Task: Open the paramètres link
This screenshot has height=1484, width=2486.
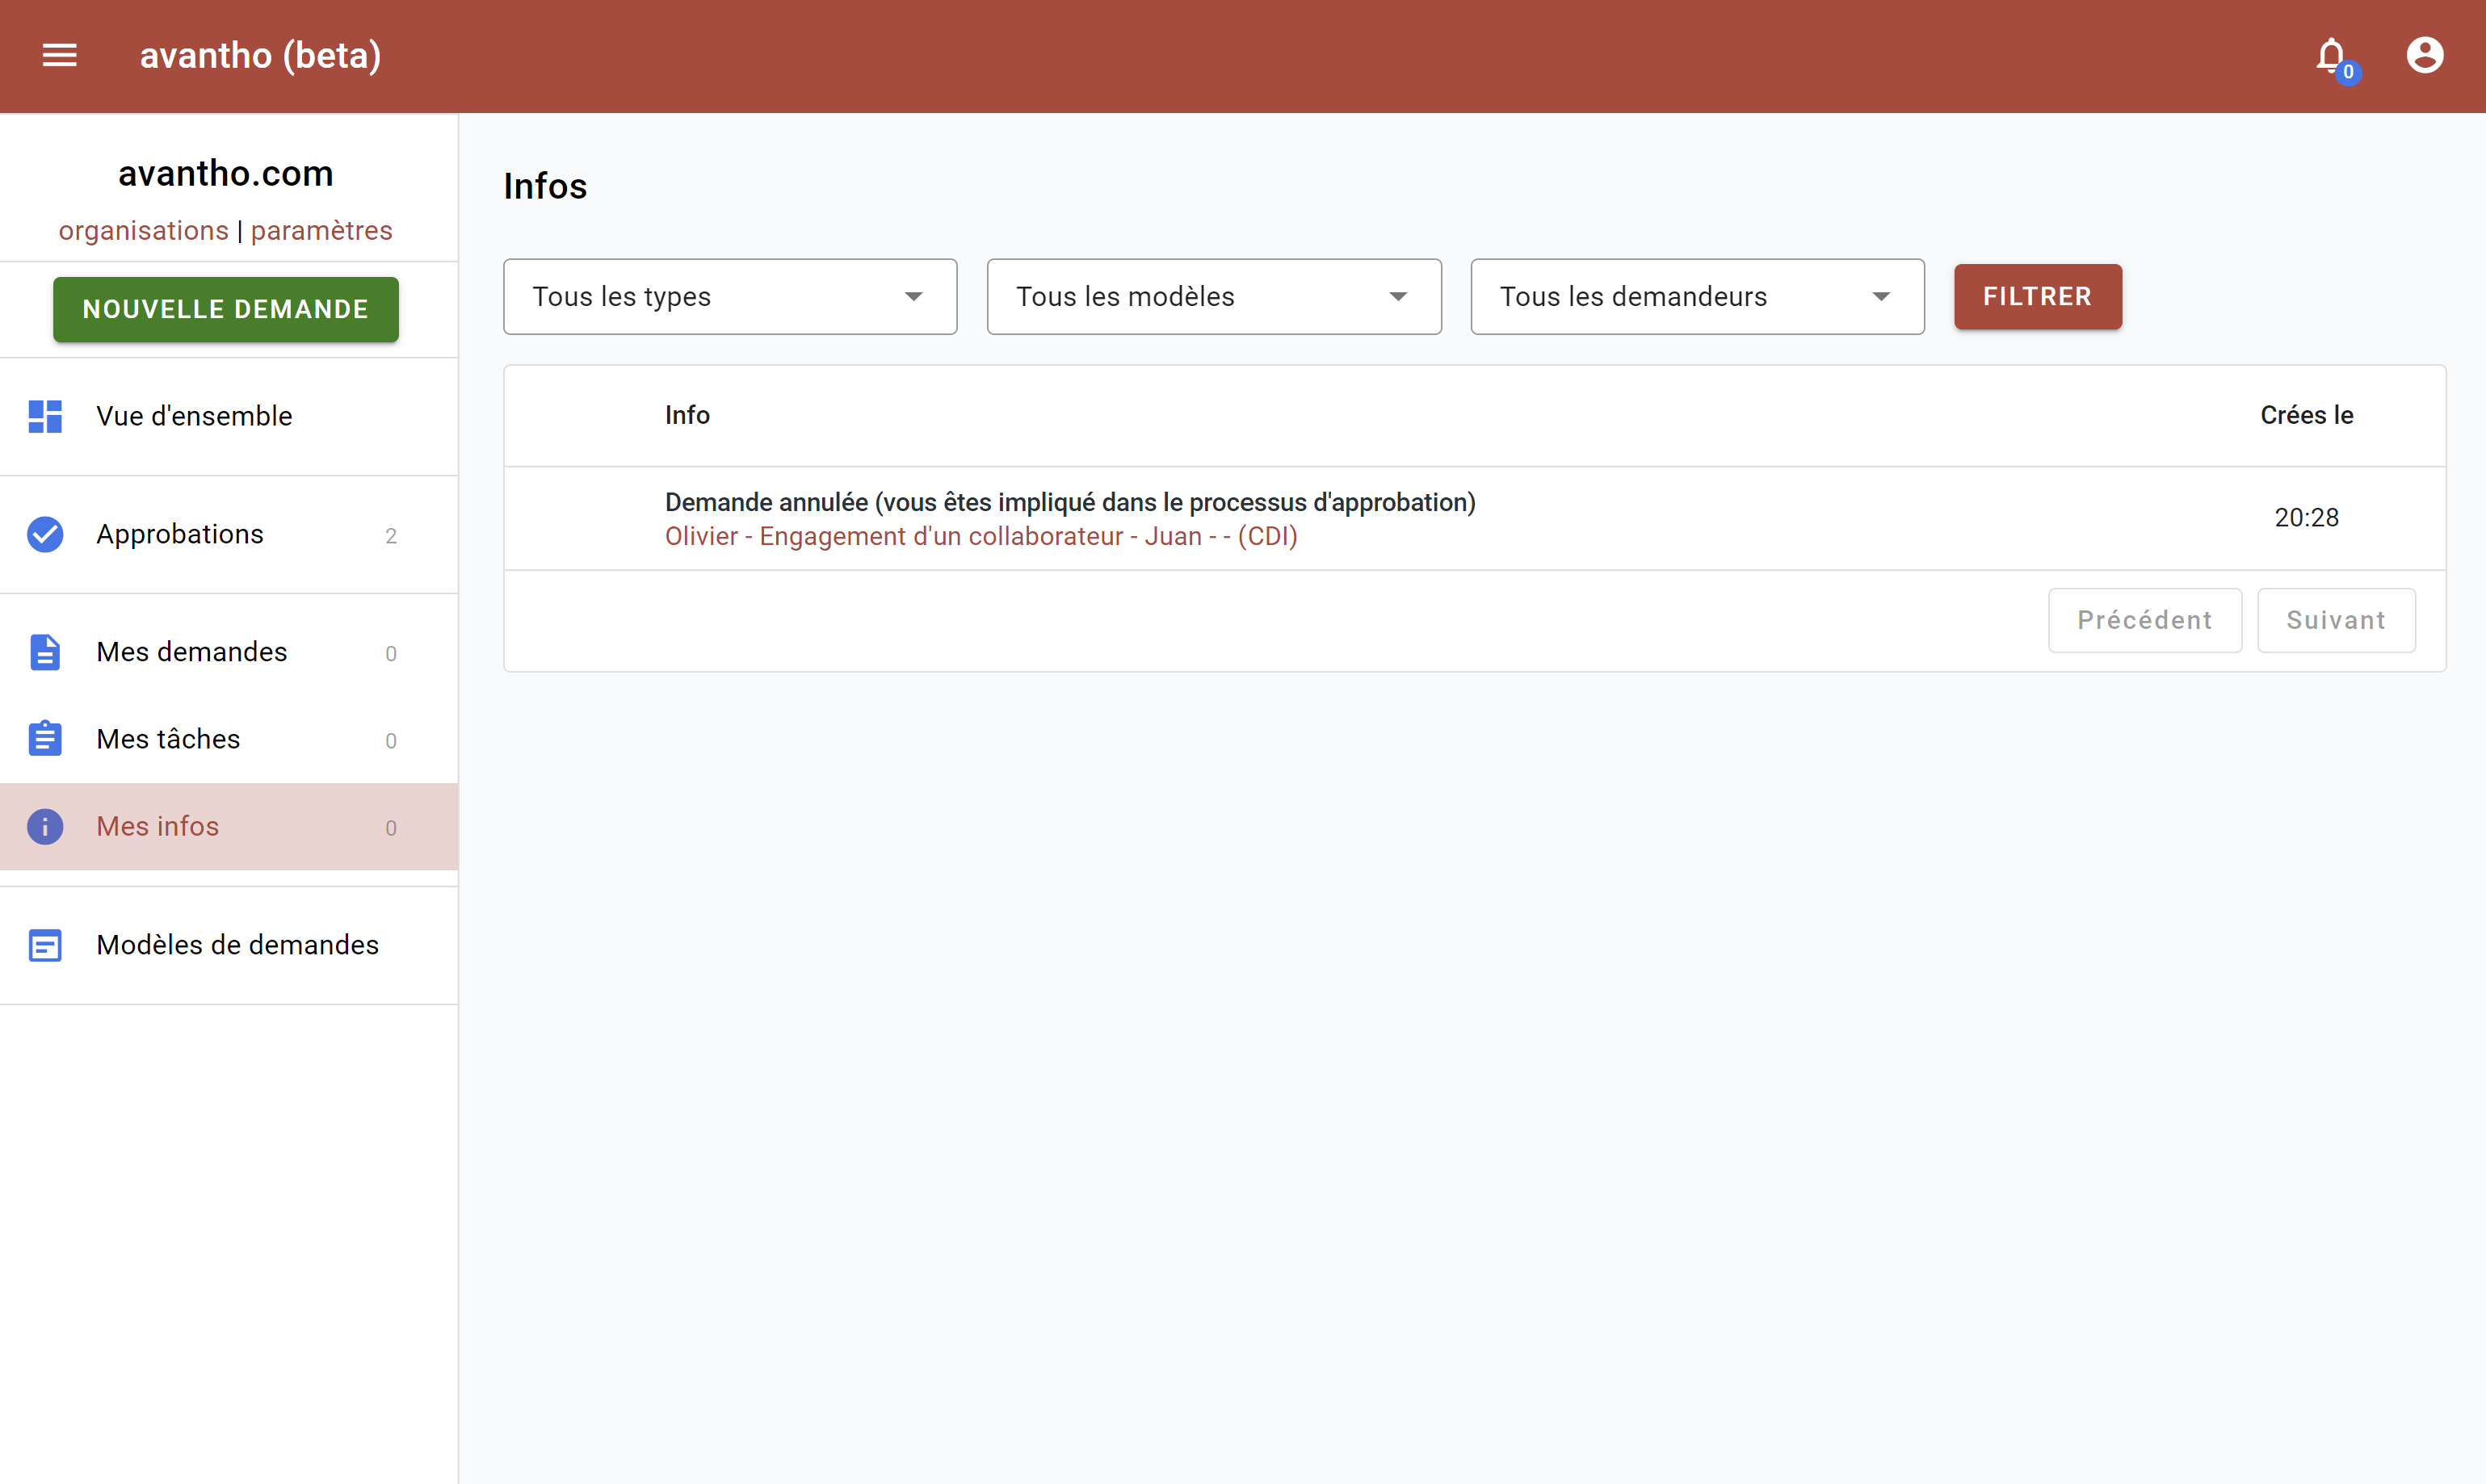Action: [321, 231]
